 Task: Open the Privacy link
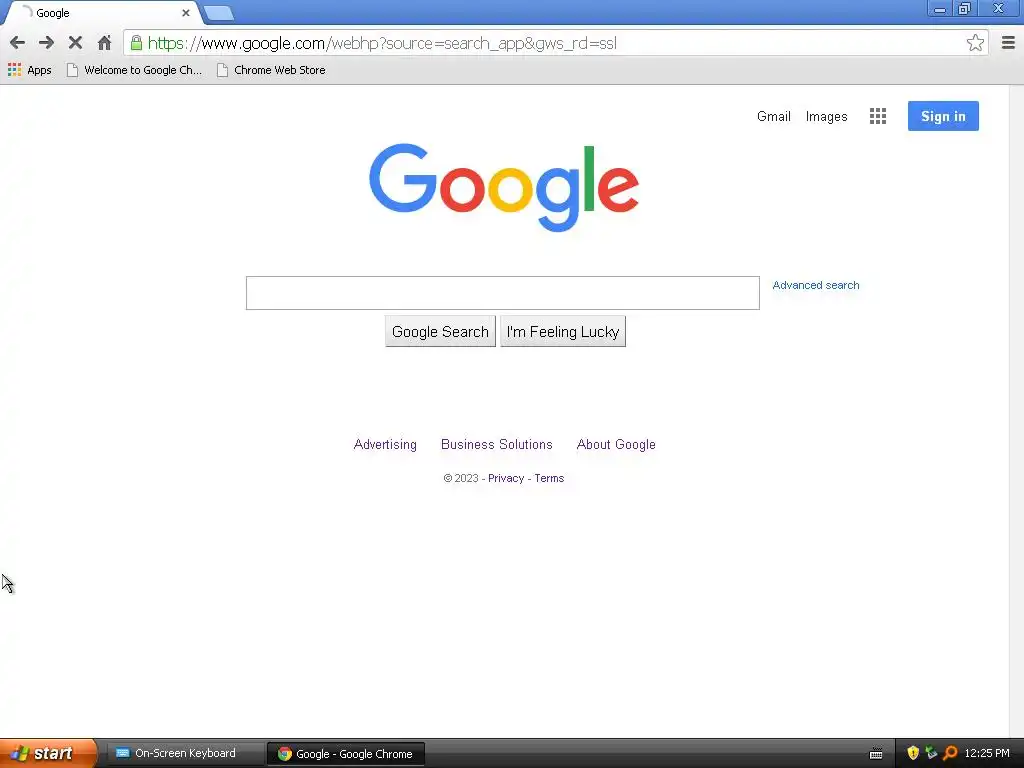tap(506, 478)
